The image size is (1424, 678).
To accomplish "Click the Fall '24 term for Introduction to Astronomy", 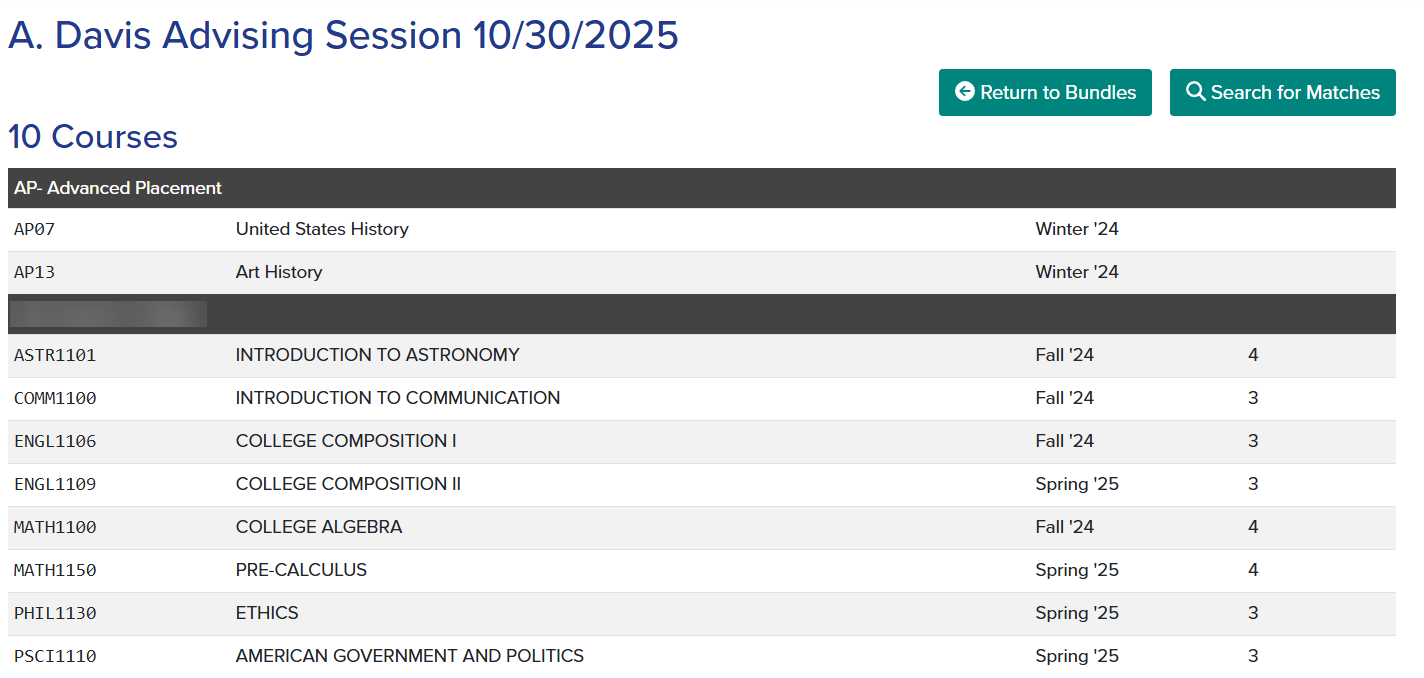I will tap(1064, 354).
